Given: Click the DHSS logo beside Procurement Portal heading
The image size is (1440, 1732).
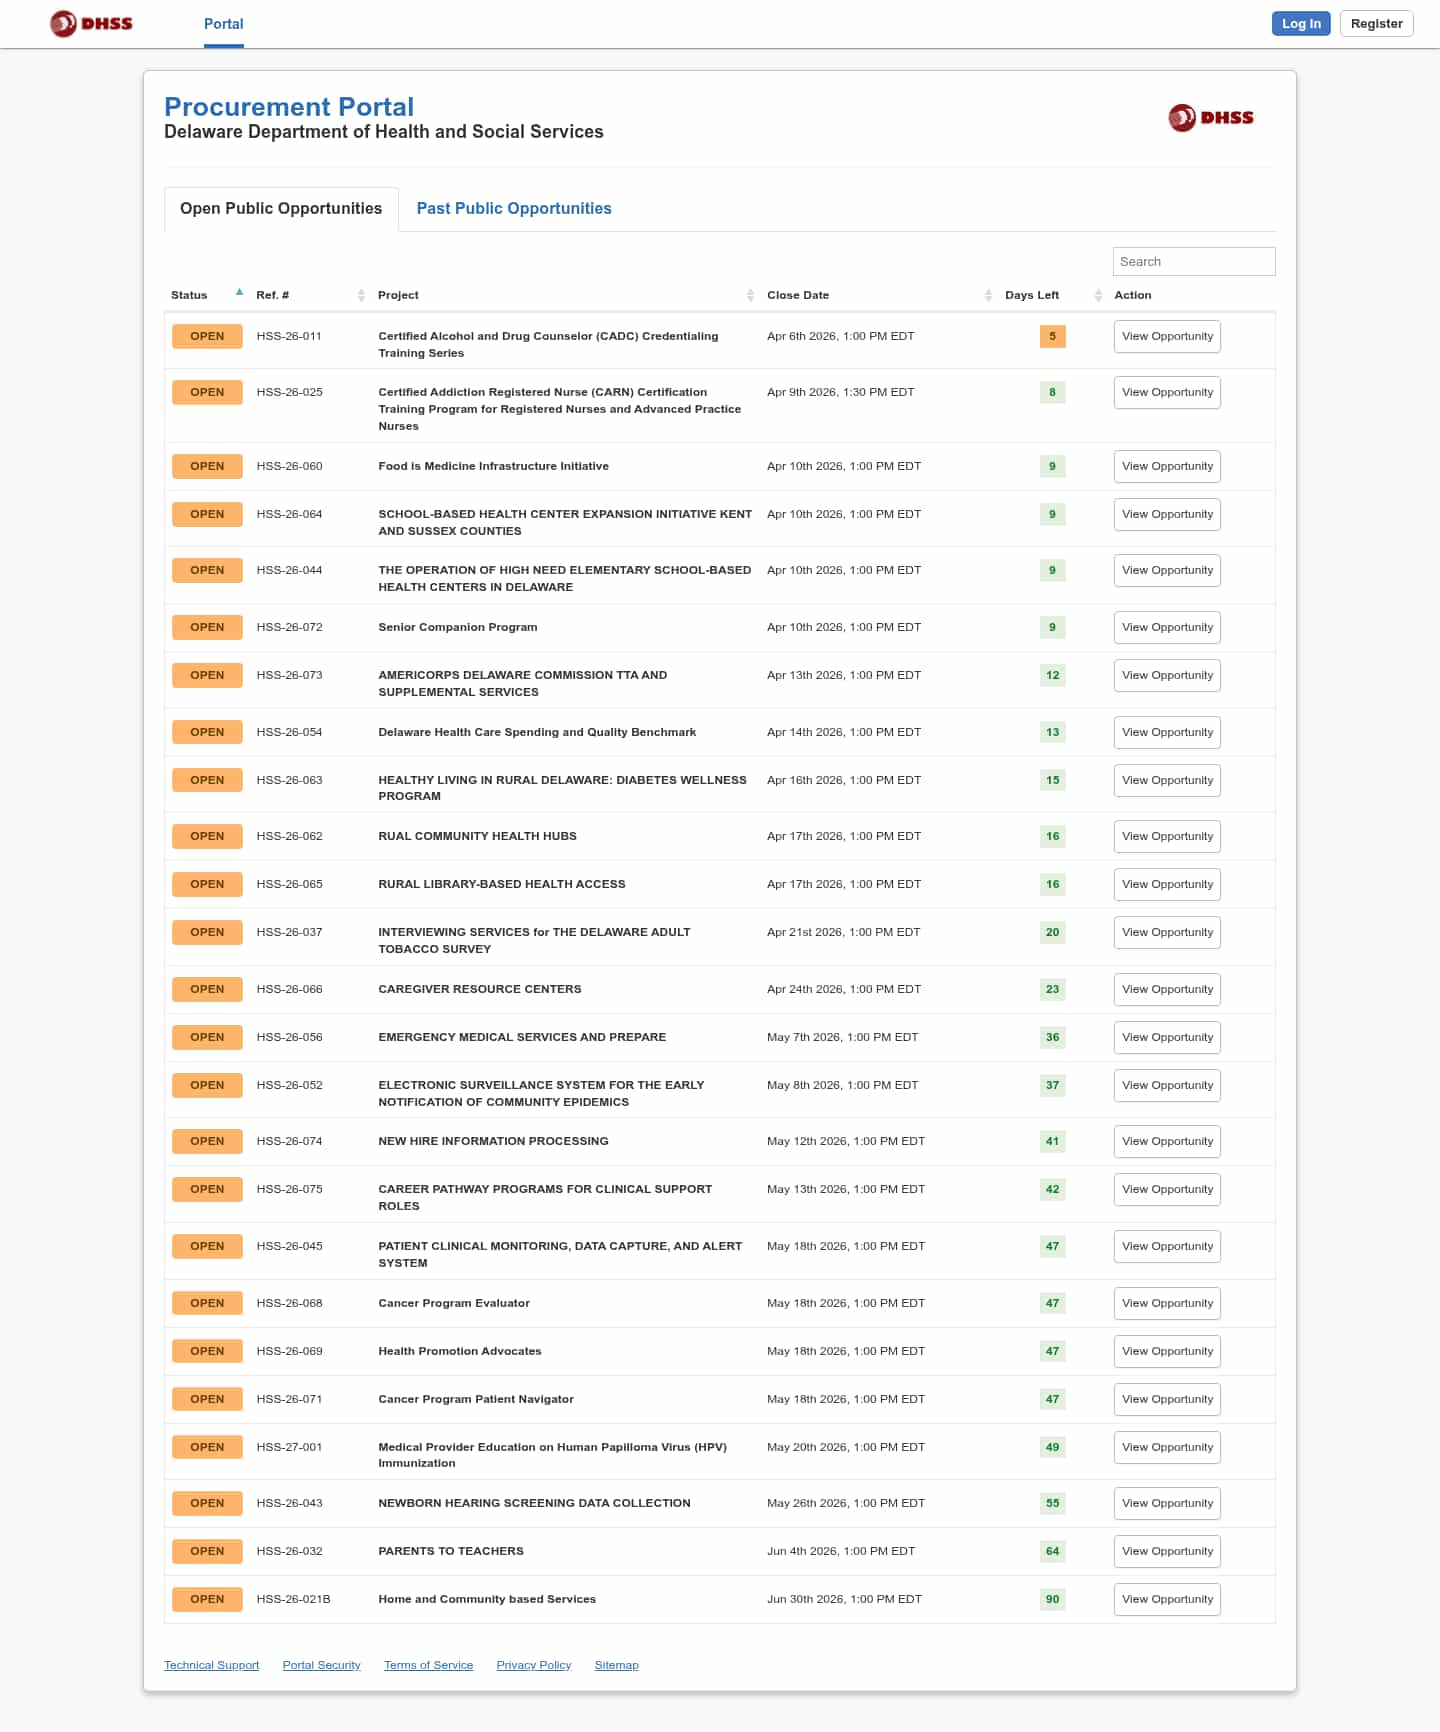Looking at the screenshot, I should tap(1210, 118).
